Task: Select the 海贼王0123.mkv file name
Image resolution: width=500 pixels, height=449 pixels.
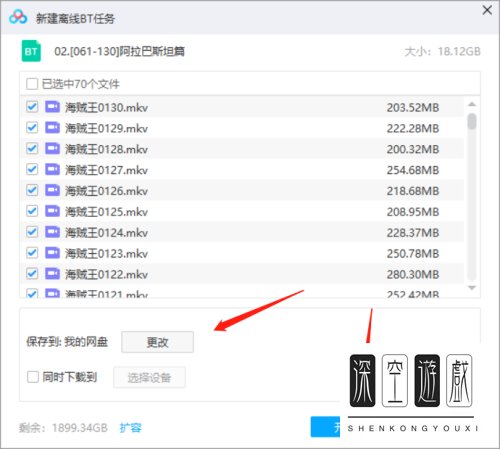Action: point(106,254)
